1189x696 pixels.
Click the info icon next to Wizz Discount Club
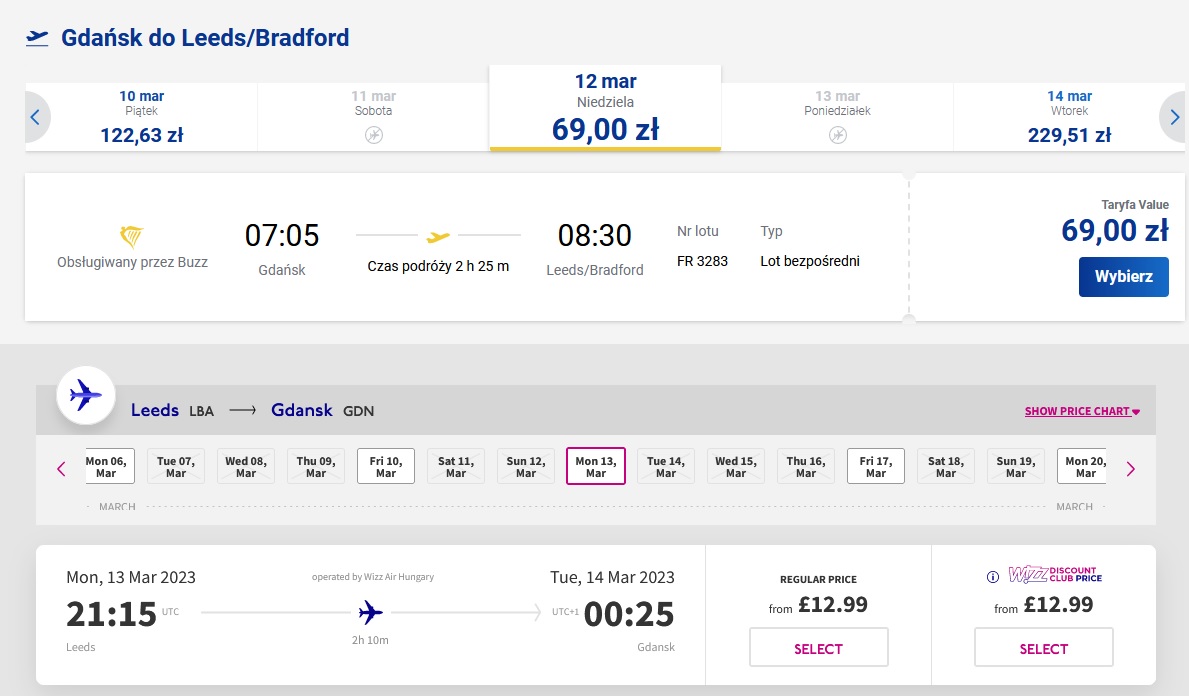(x=993, y=577)
